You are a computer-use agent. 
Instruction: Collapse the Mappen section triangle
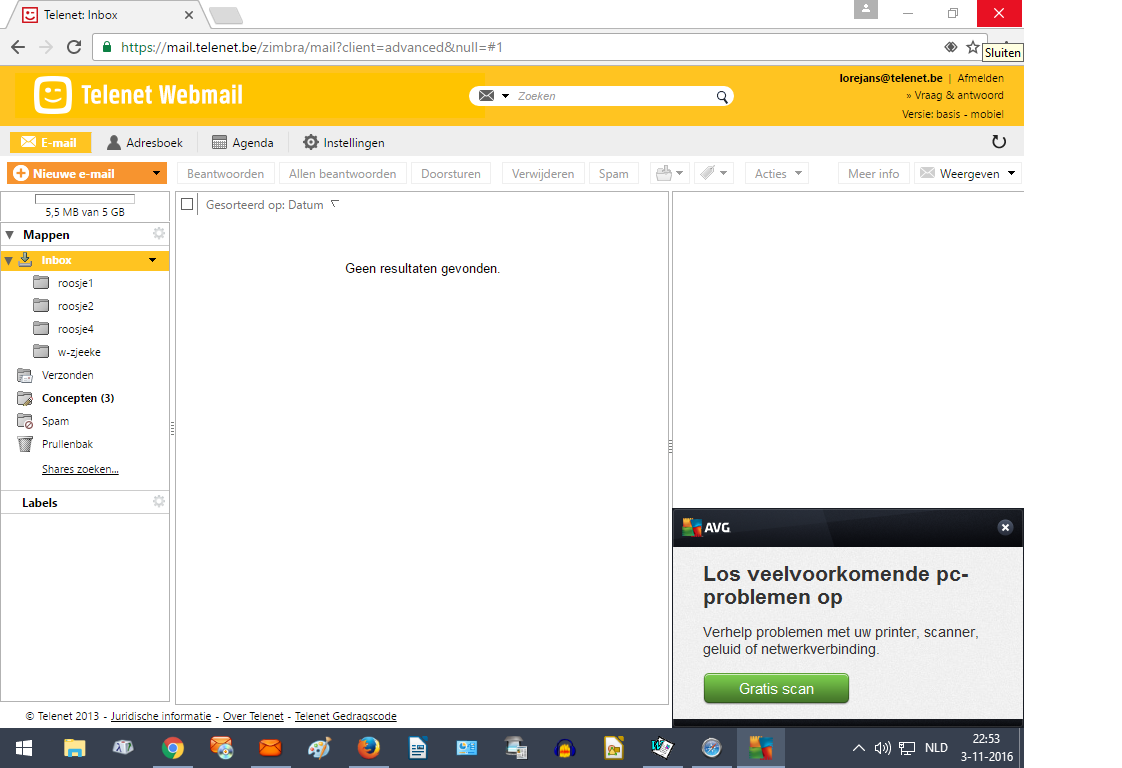coord(10,235)
